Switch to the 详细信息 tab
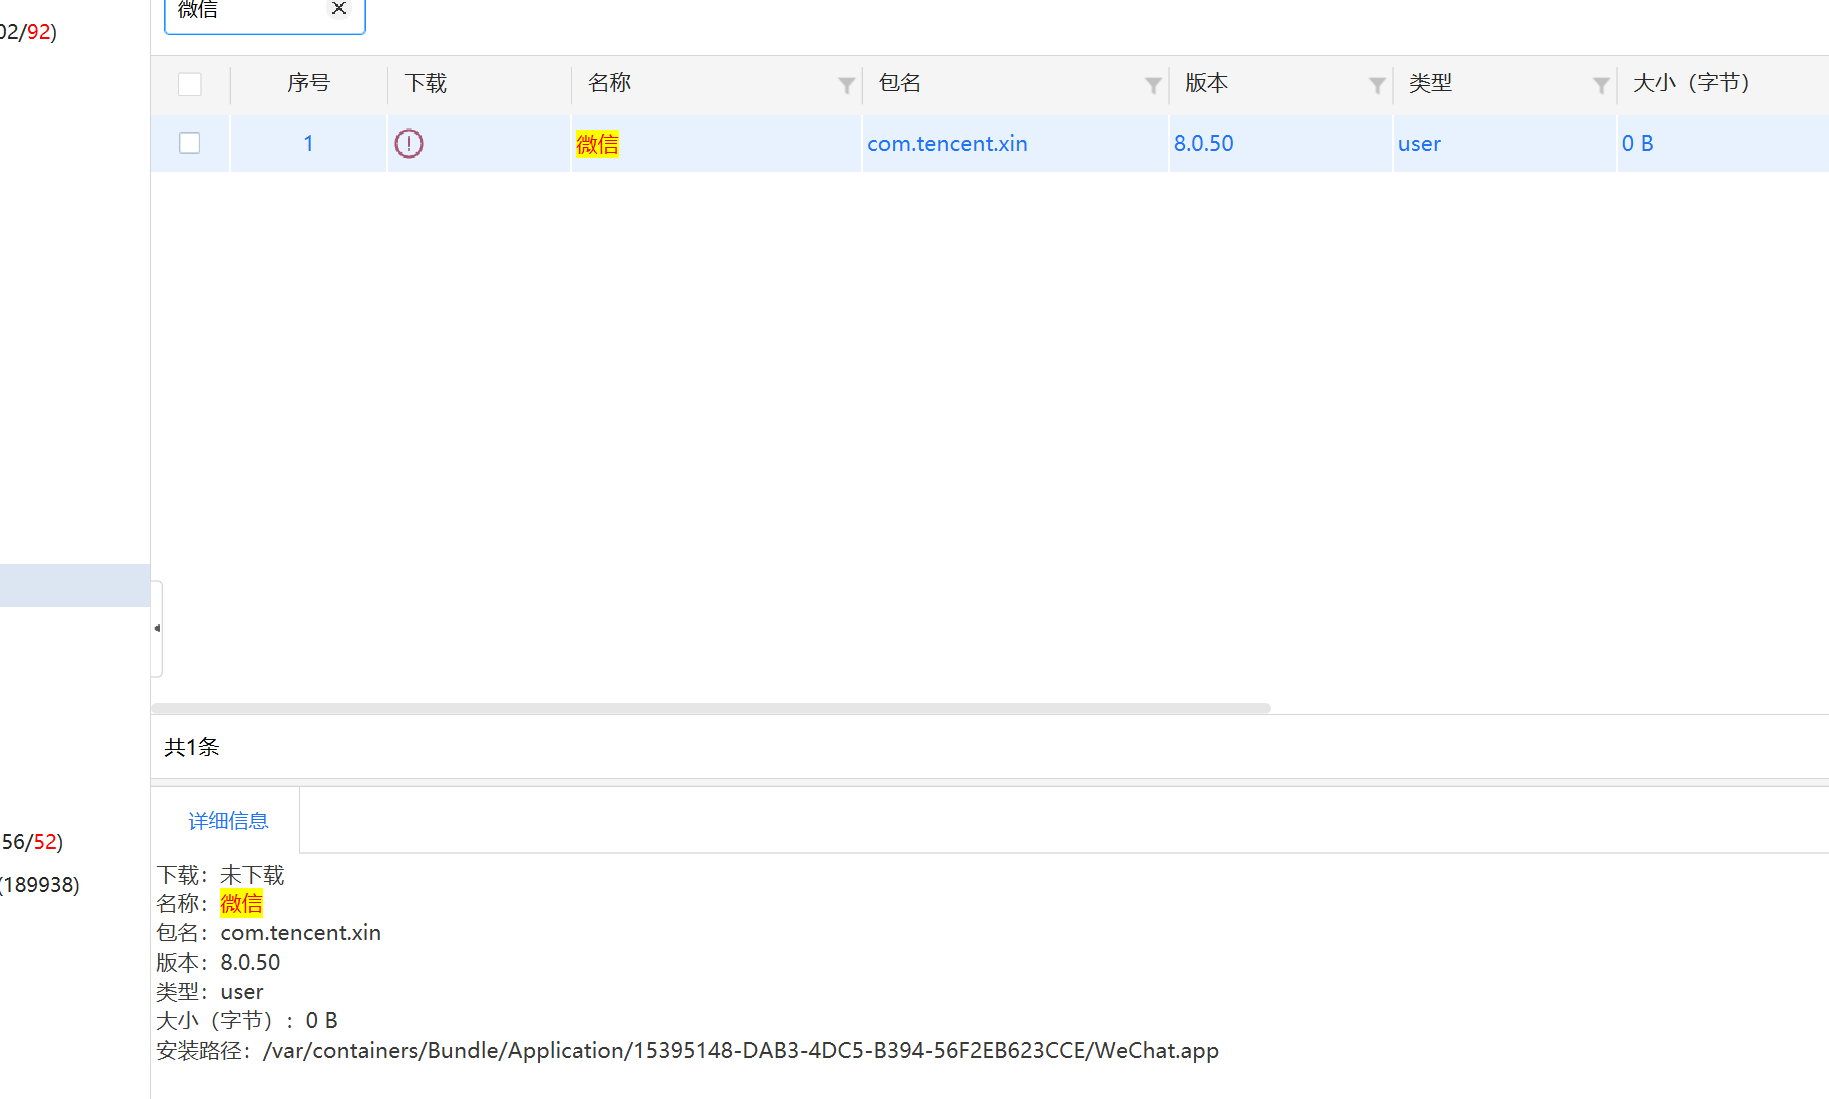1829x1099 pixels. point(228,821)
